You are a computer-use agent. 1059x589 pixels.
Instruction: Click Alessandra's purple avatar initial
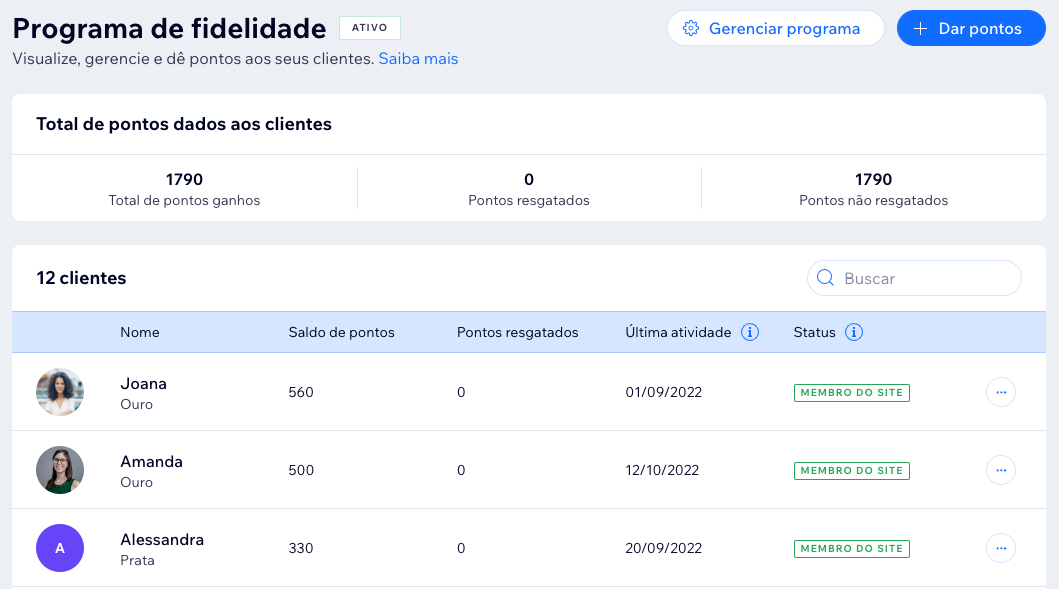pos(60,548)
